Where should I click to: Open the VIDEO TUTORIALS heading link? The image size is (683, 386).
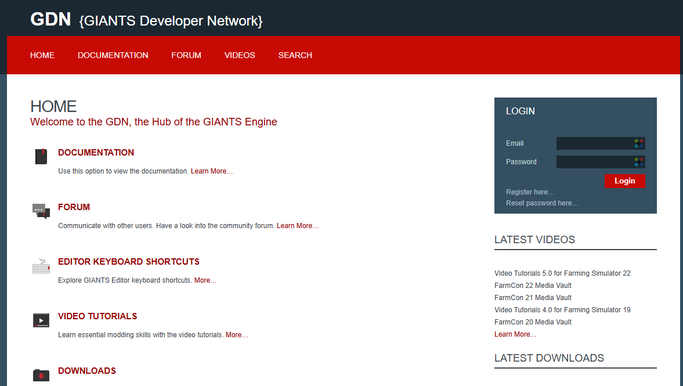point(98,316)
